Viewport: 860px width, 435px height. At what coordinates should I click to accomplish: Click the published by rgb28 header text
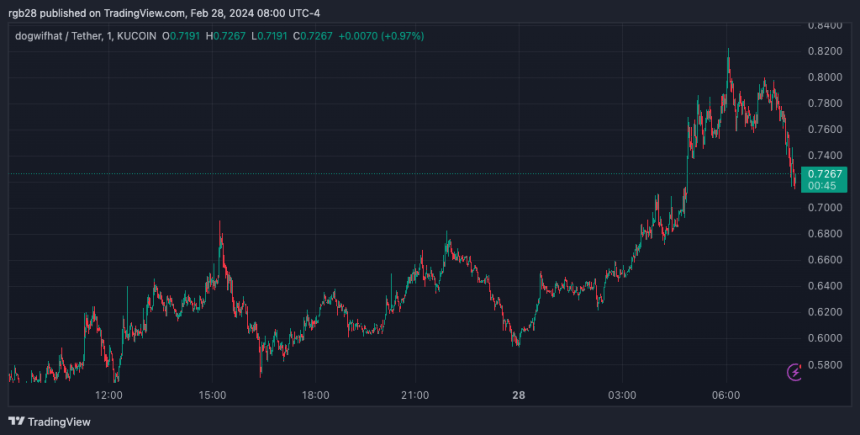point(164,13)
